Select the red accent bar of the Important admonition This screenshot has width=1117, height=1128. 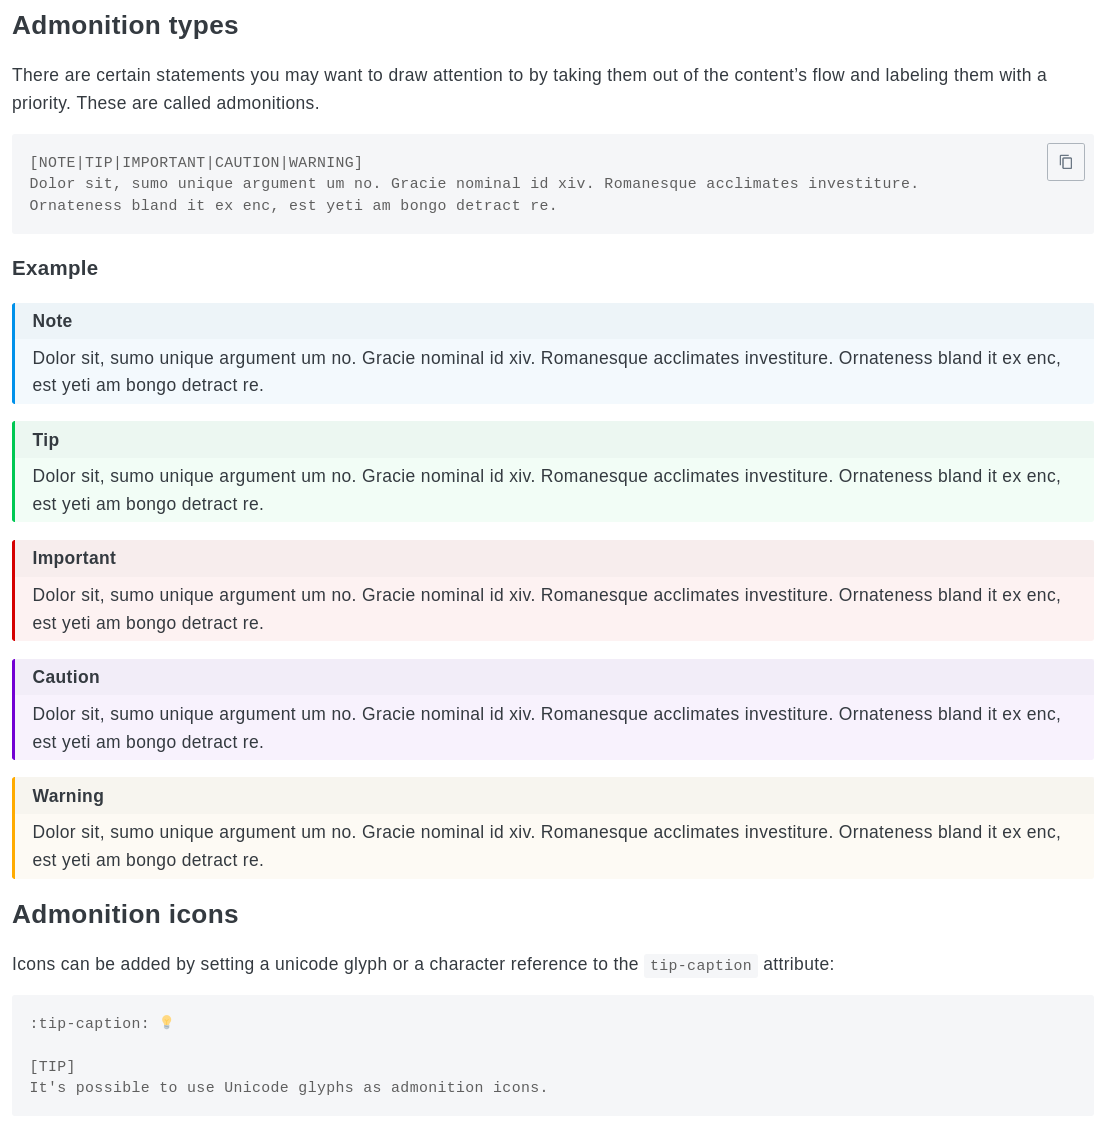pyautogui.click(x=13, y=589)
